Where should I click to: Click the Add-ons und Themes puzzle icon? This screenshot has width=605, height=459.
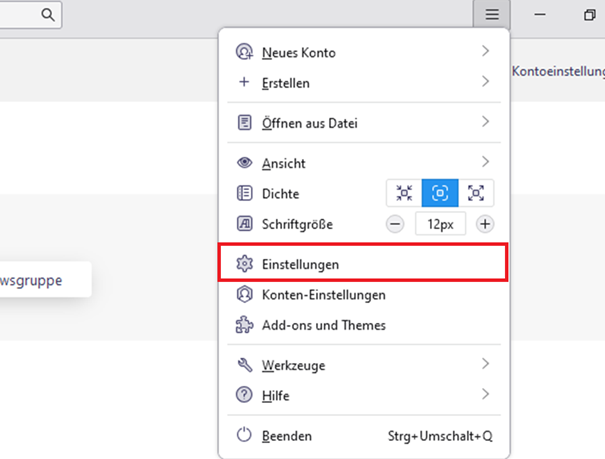point(244,325)
